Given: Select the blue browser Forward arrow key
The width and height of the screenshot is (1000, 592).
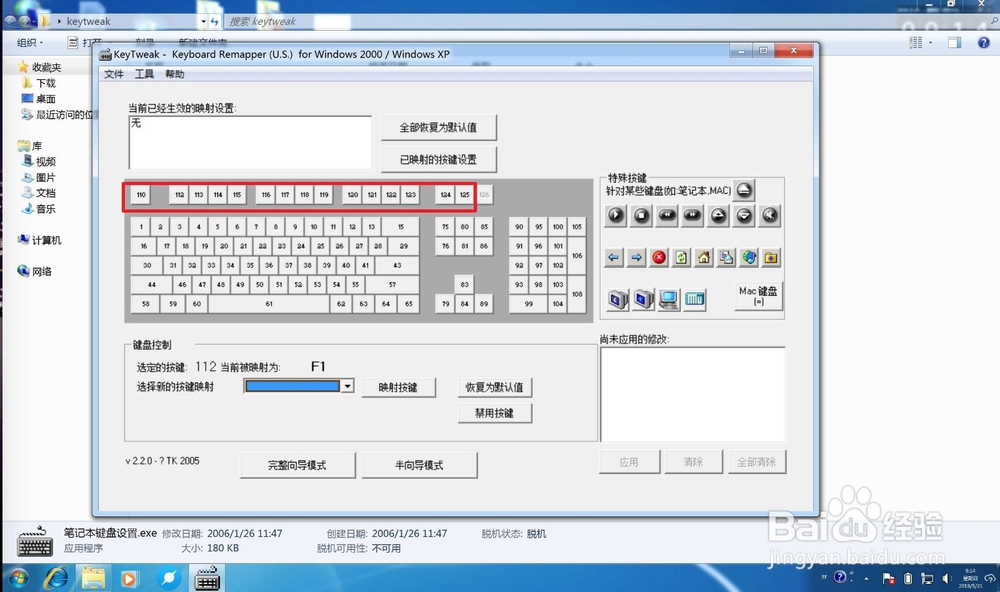Looking at the screenshot, I should coord(636,258).
